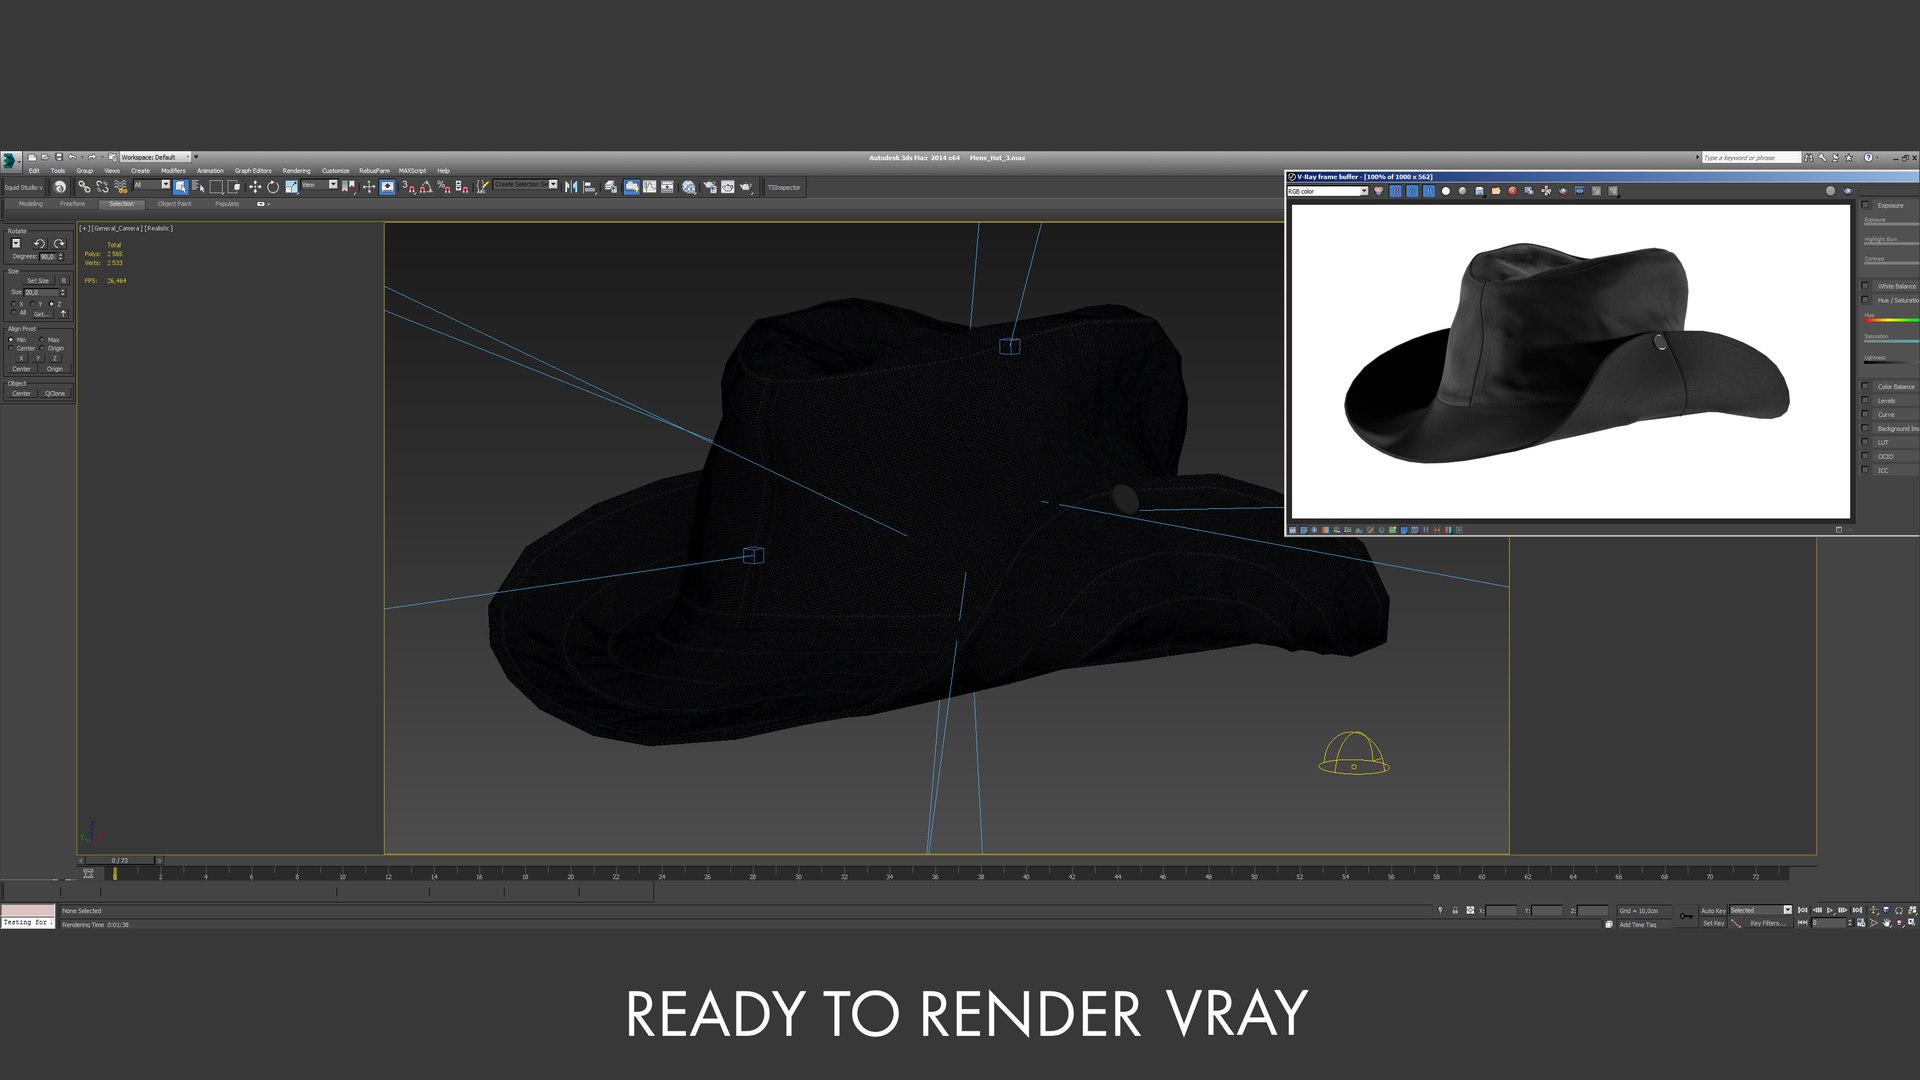Click the TSInspector button

pos(784,187)
